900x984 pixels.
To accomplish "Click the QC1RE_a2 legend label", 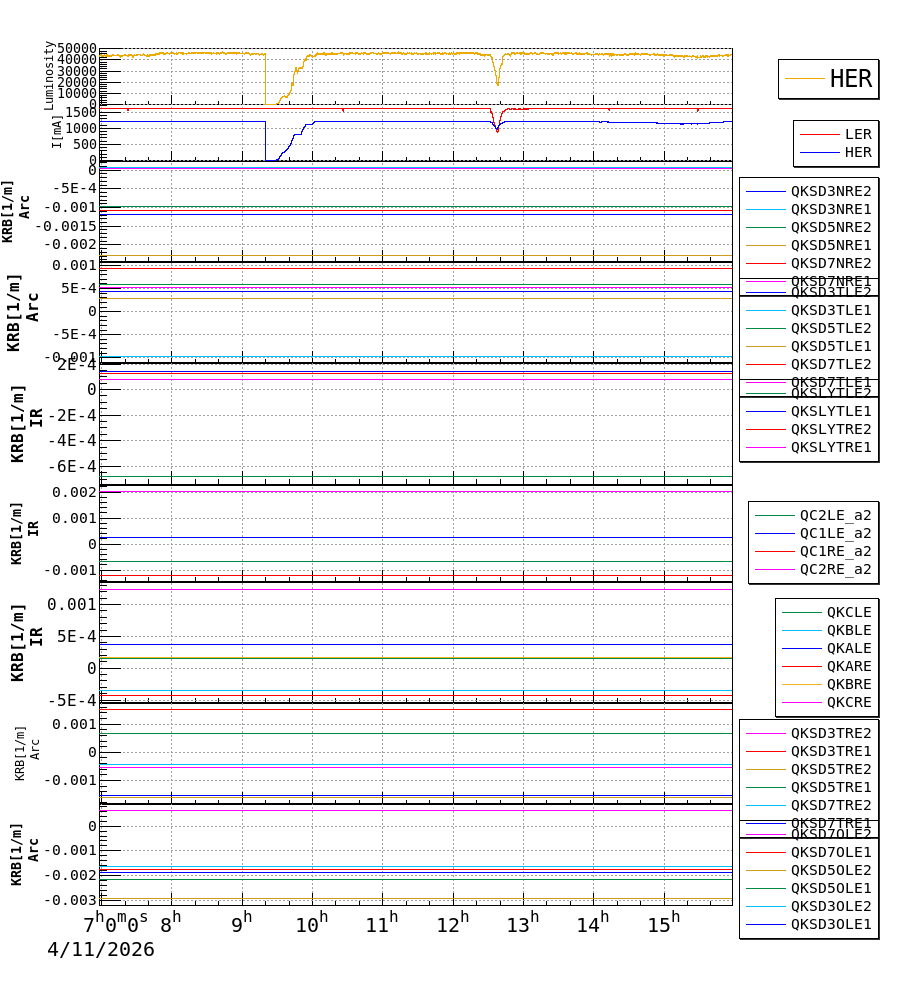I will coord(835,552).
